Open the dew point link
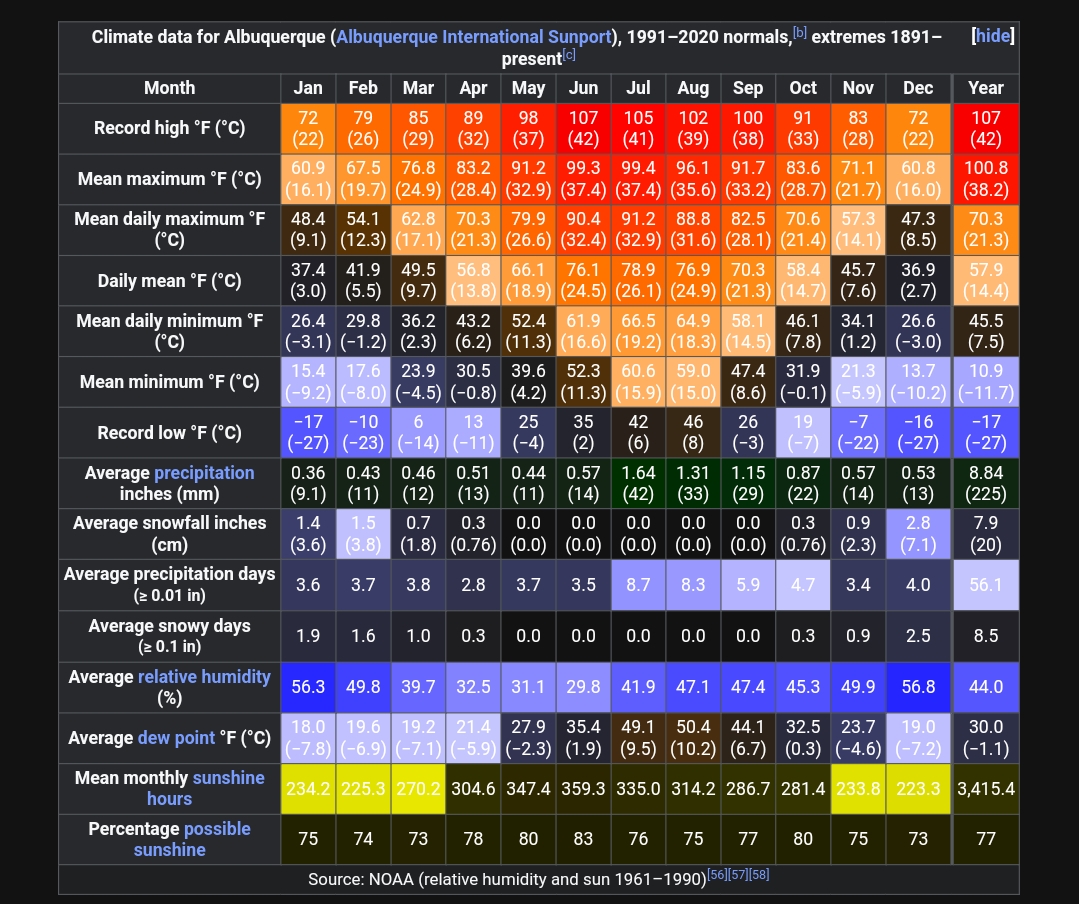The image size is (1079, 904). coord(176,738)
